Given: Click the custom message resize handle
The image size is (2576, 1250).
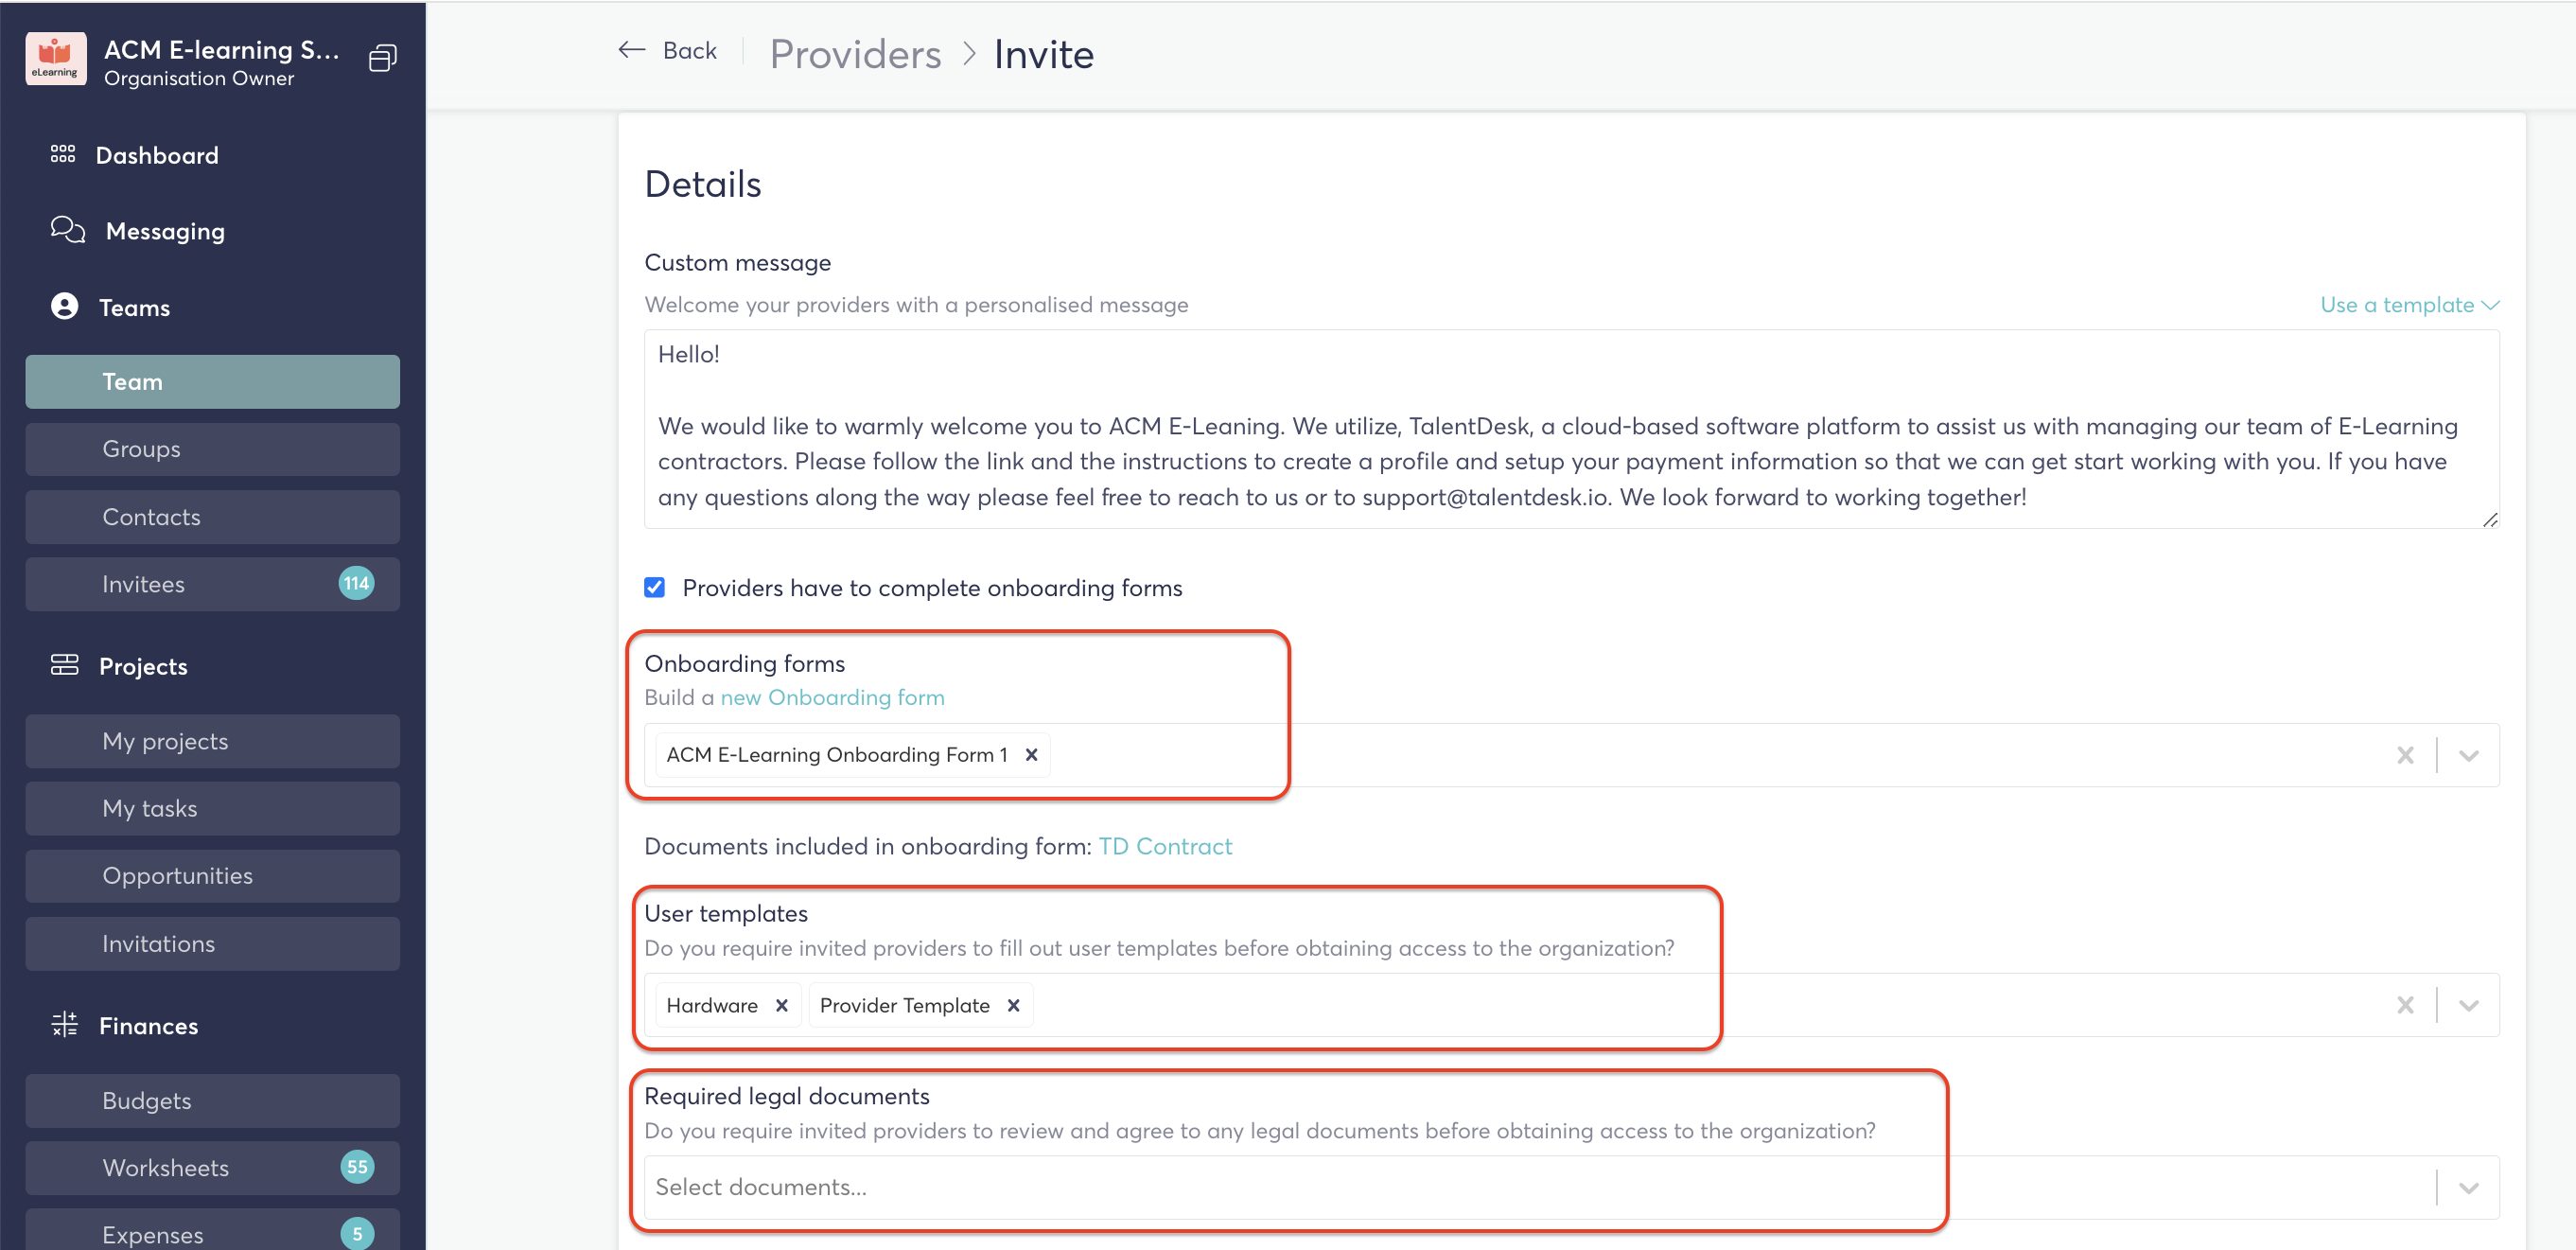Looking at the screenshot, I should click(2489, 519).
